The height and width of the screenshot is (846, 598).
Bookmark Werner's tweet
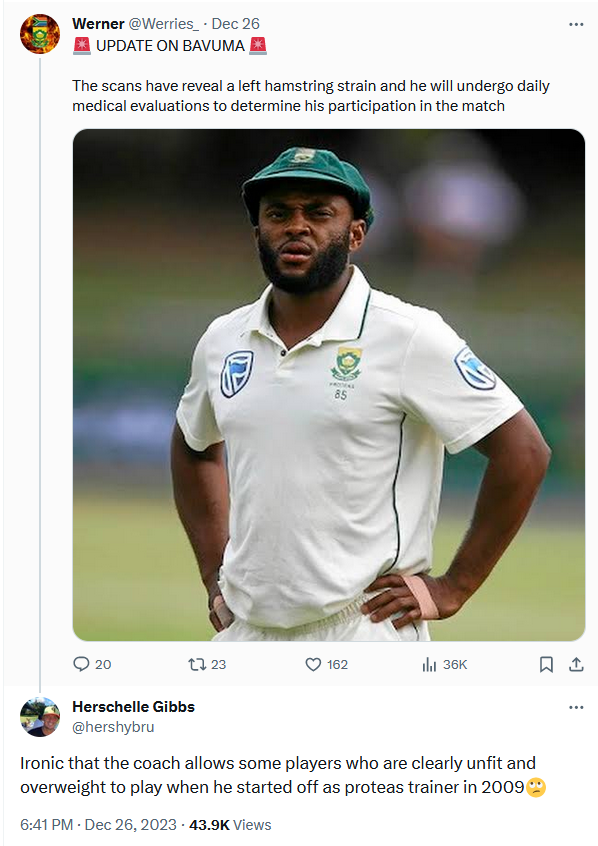(546, 664)
